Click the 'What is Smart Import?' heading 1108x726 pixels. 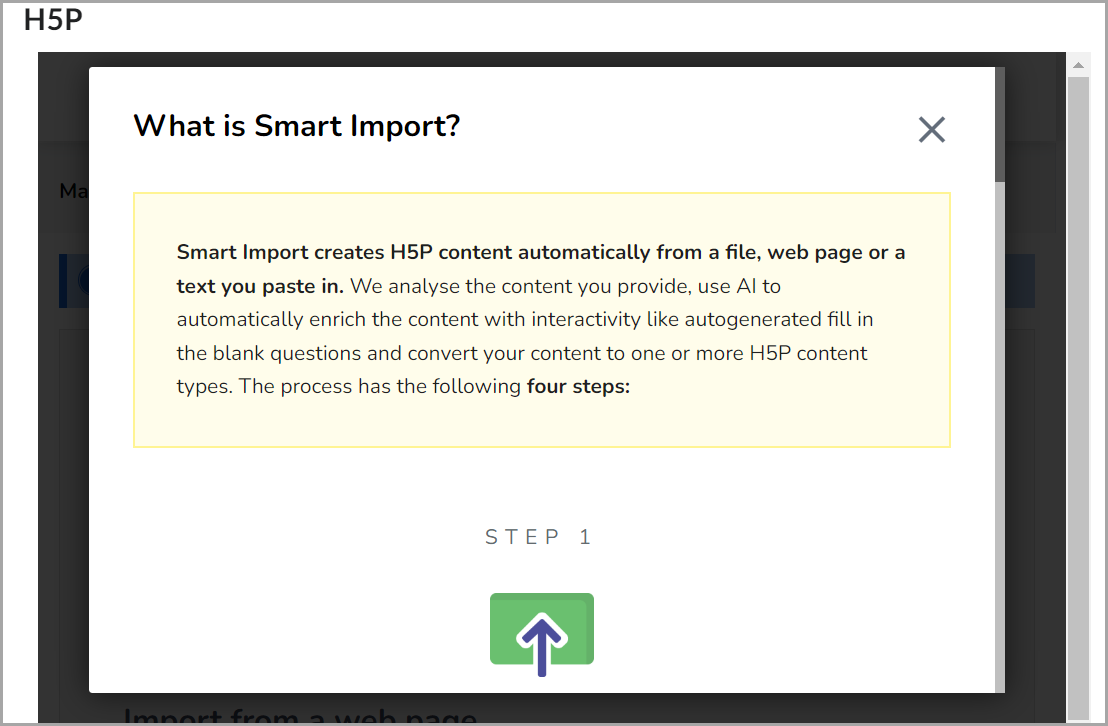[x=297, y=127]
